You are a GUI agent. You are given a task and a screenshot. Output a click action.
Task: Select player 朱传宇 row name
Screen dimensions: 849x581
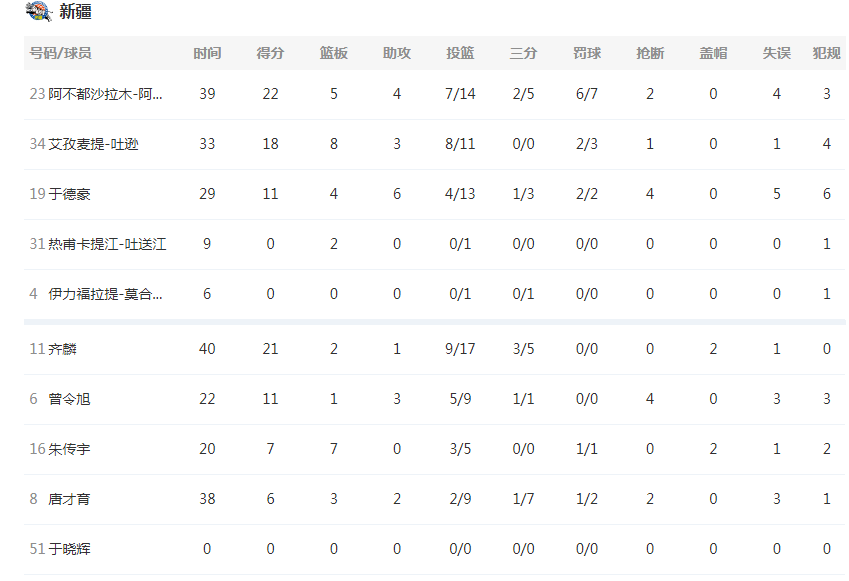(69, 449)
